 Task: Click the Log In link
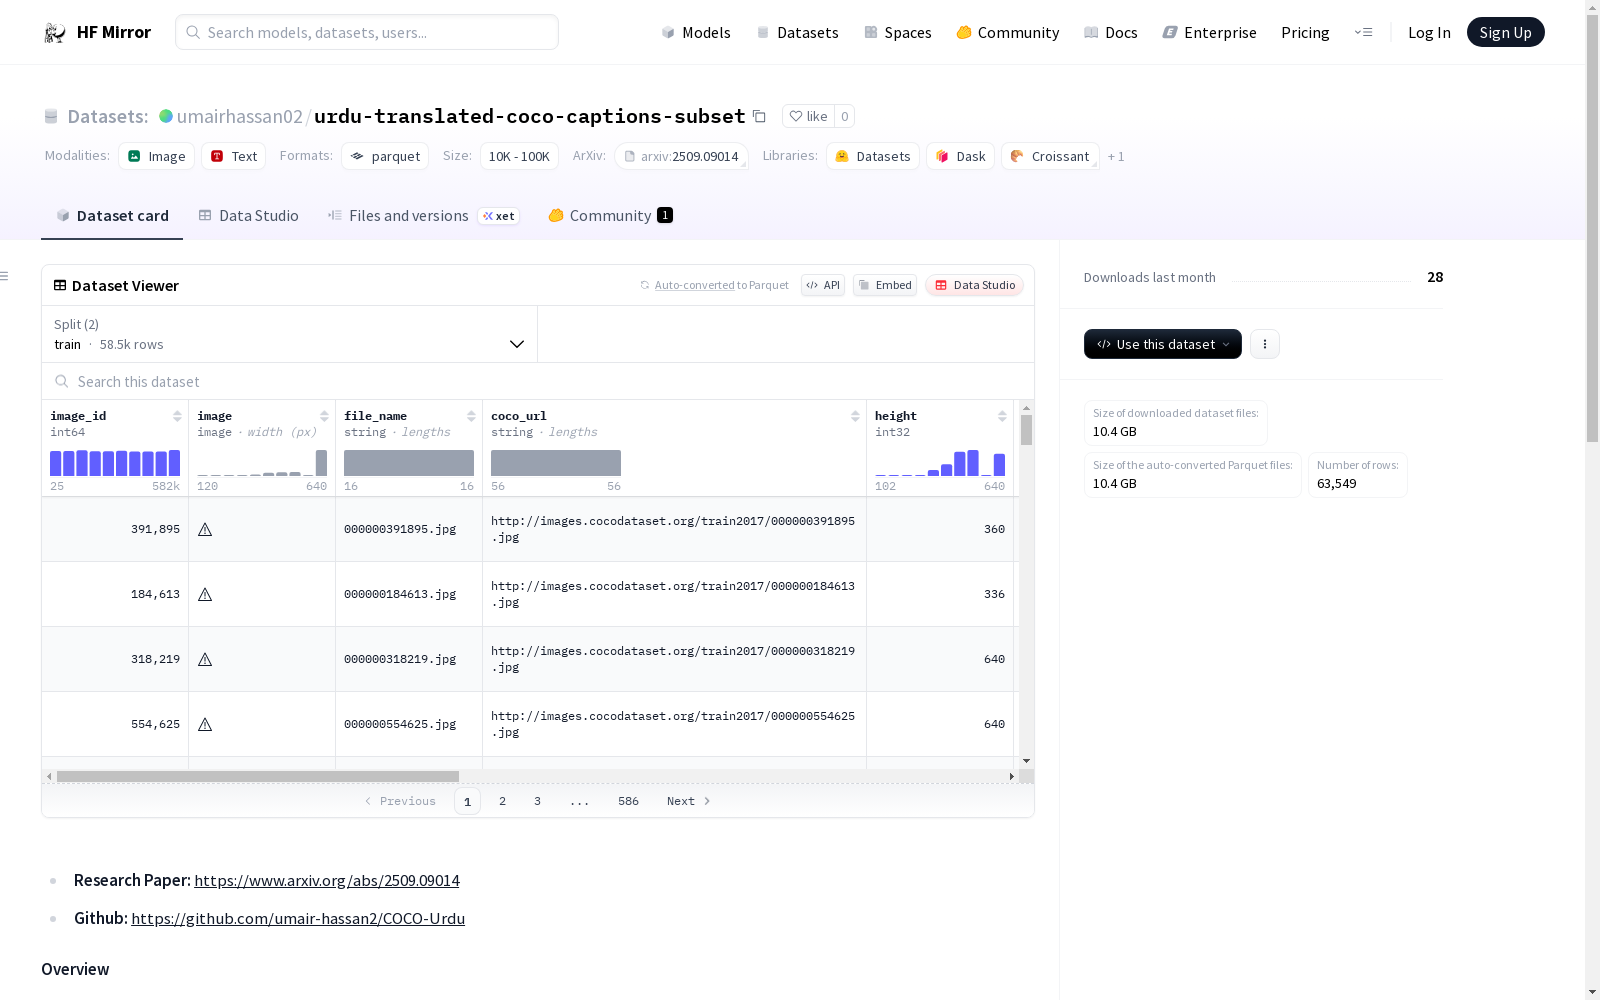(x=1429, y=33)
